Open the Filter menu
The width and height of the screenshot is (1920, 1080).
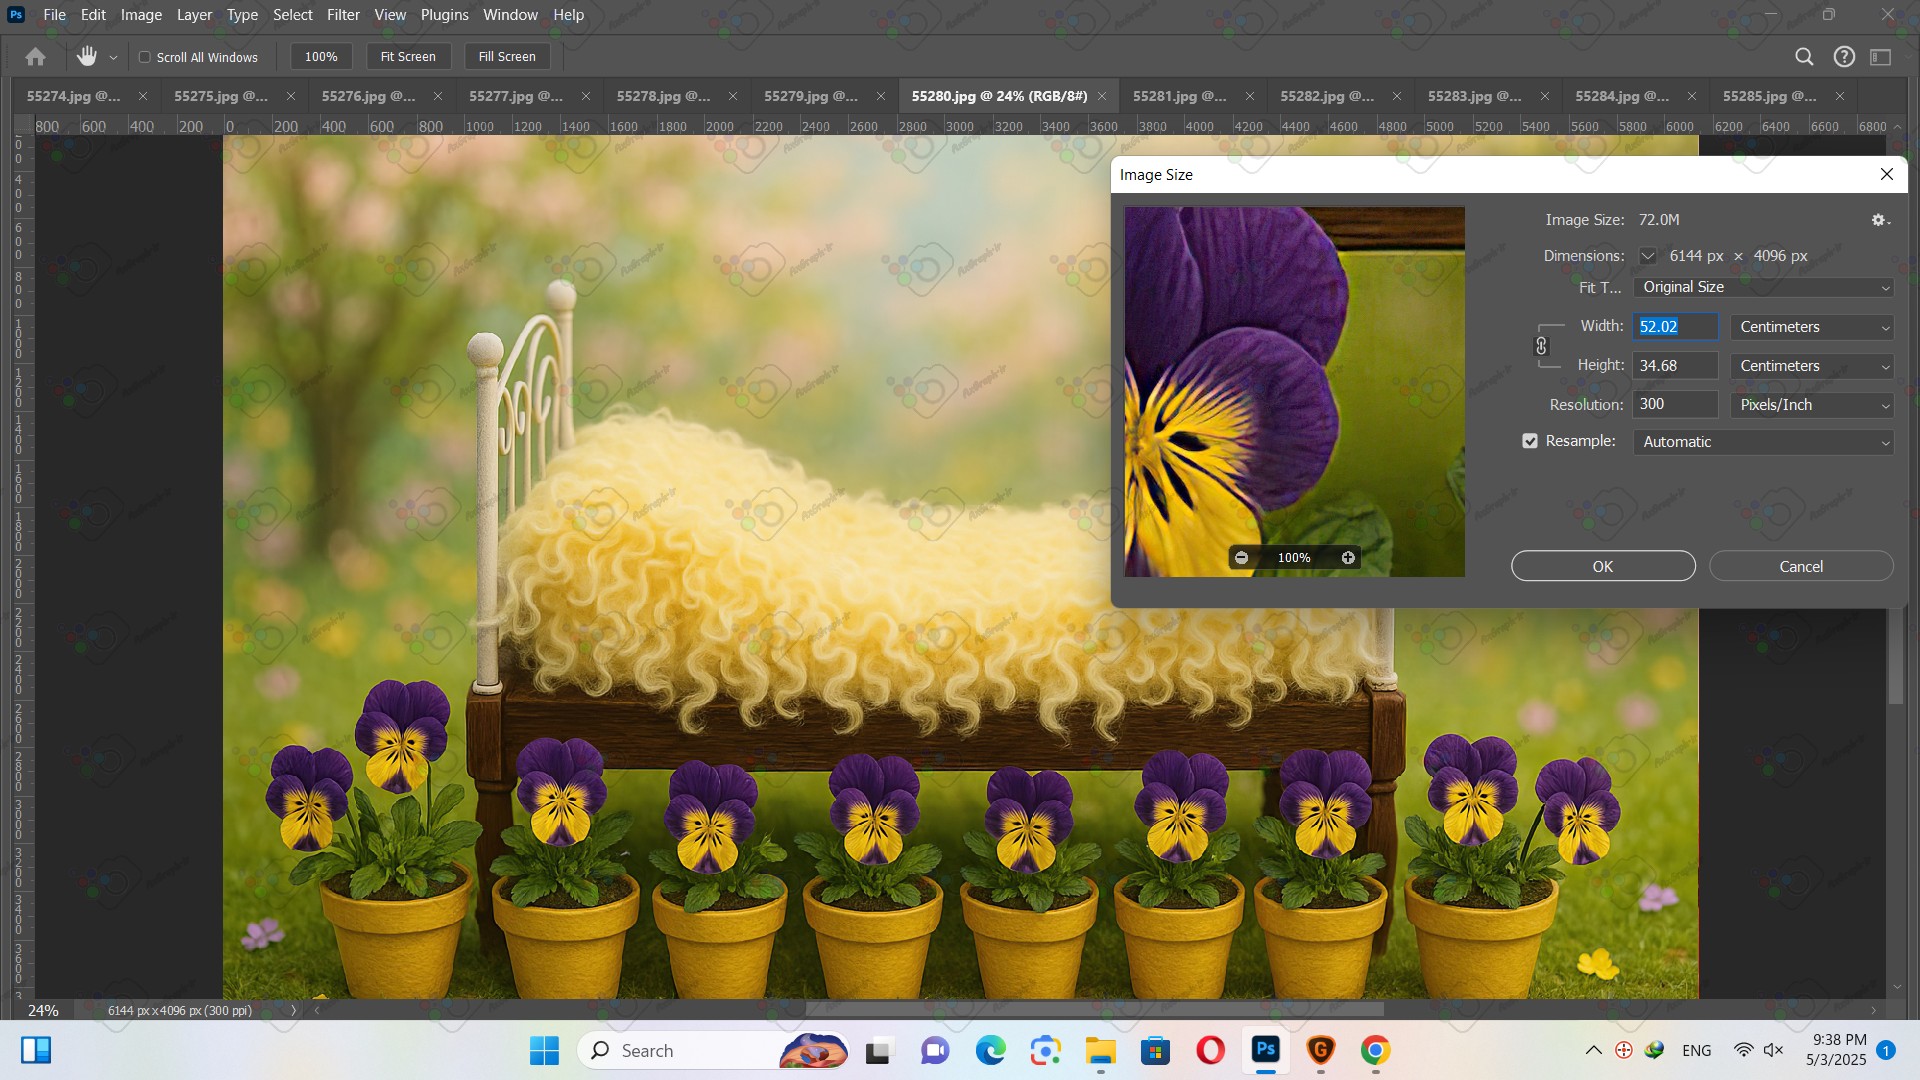[343, 15]
